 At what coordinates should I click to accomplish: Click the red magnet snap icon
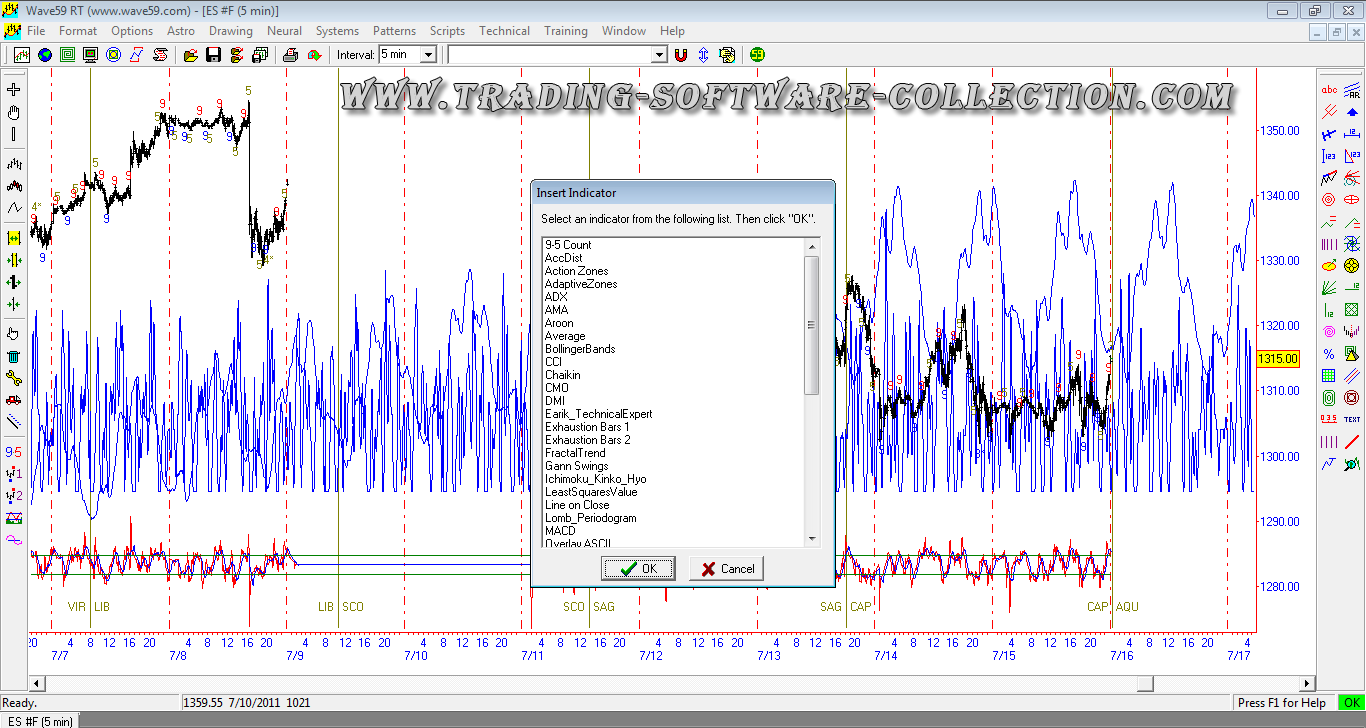tap(681, 55)
